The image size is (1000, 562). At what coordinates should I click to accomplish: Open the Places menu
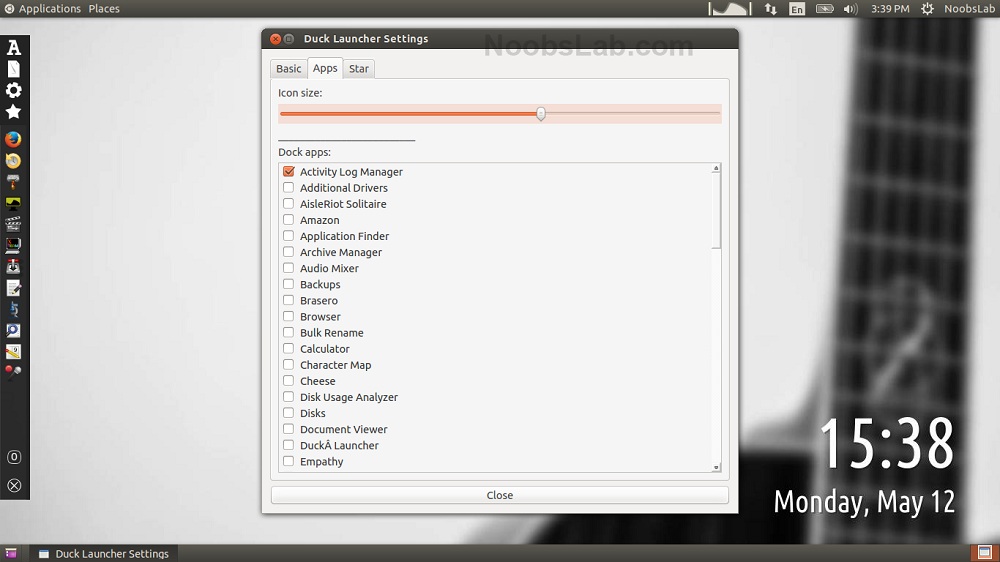click(x=104, y=9)
